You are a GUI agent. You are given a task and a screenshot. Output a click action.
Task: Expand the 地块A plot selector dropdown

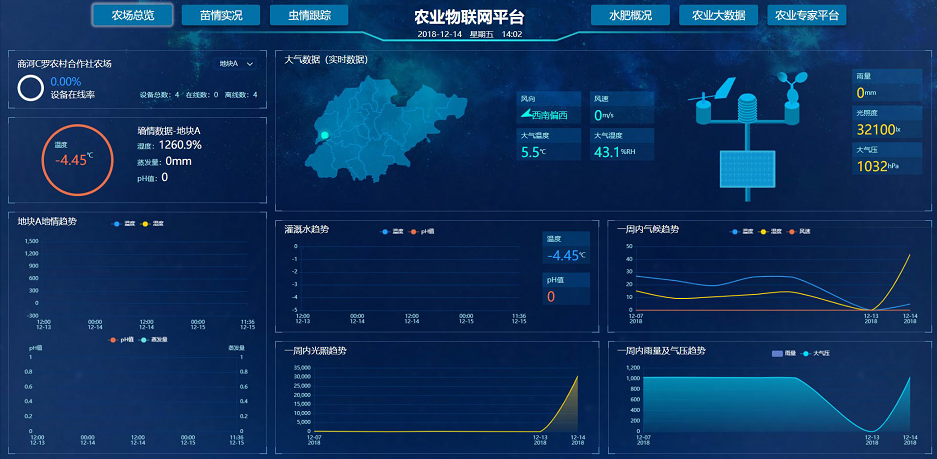point(236,63)
